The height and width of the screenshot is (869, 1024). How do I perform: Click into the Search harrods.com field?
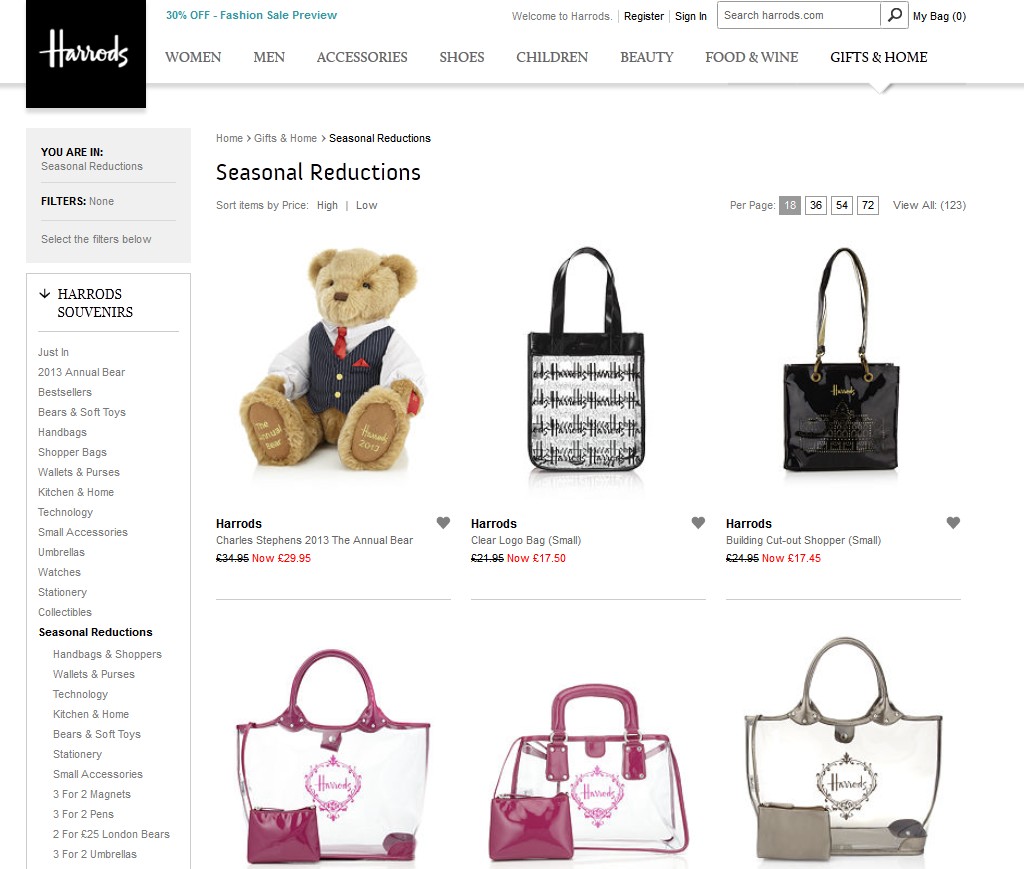799,15
